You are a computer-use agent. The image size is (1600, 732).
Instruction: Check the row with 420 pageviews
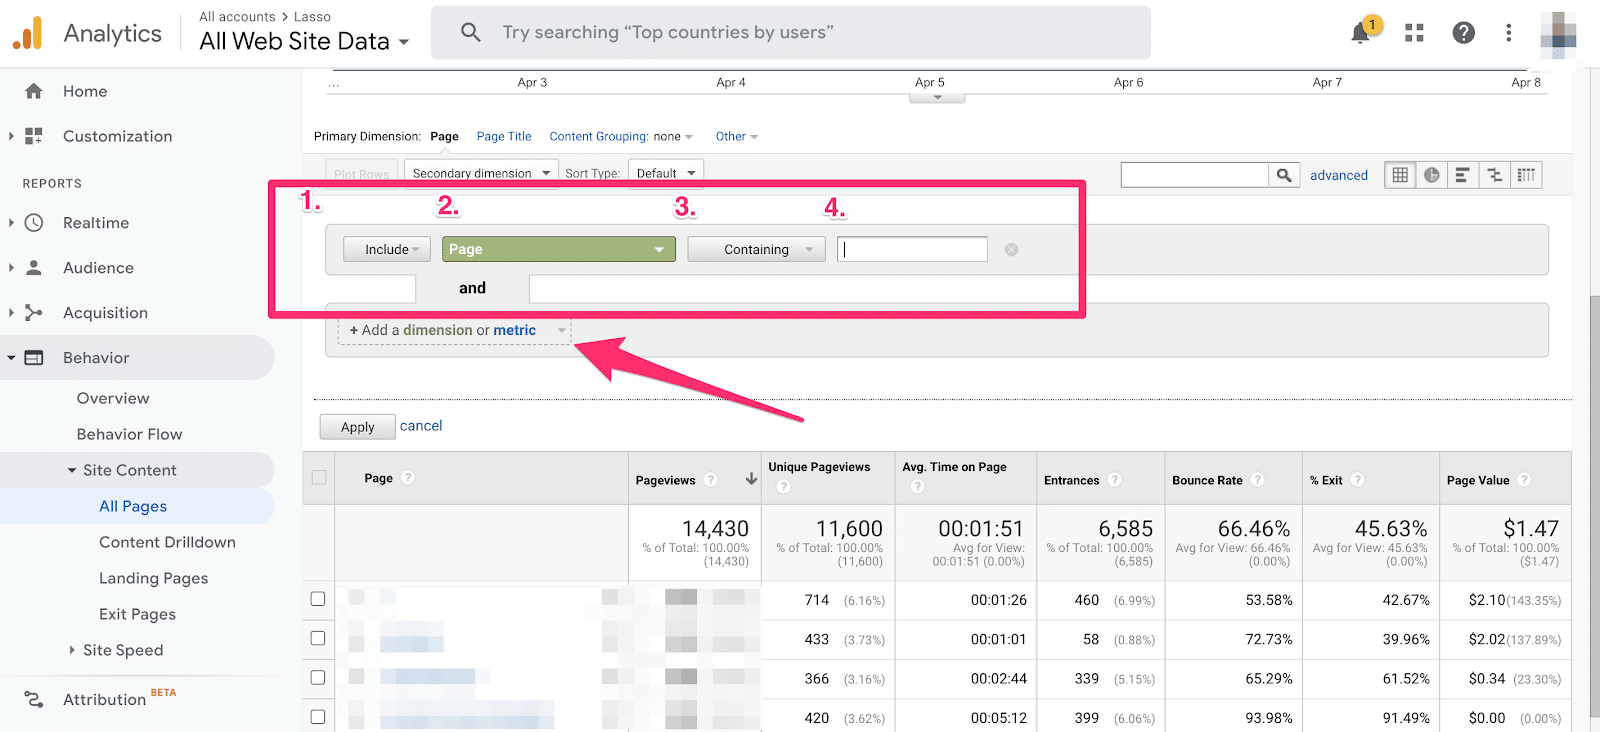[x=318, y=716]
